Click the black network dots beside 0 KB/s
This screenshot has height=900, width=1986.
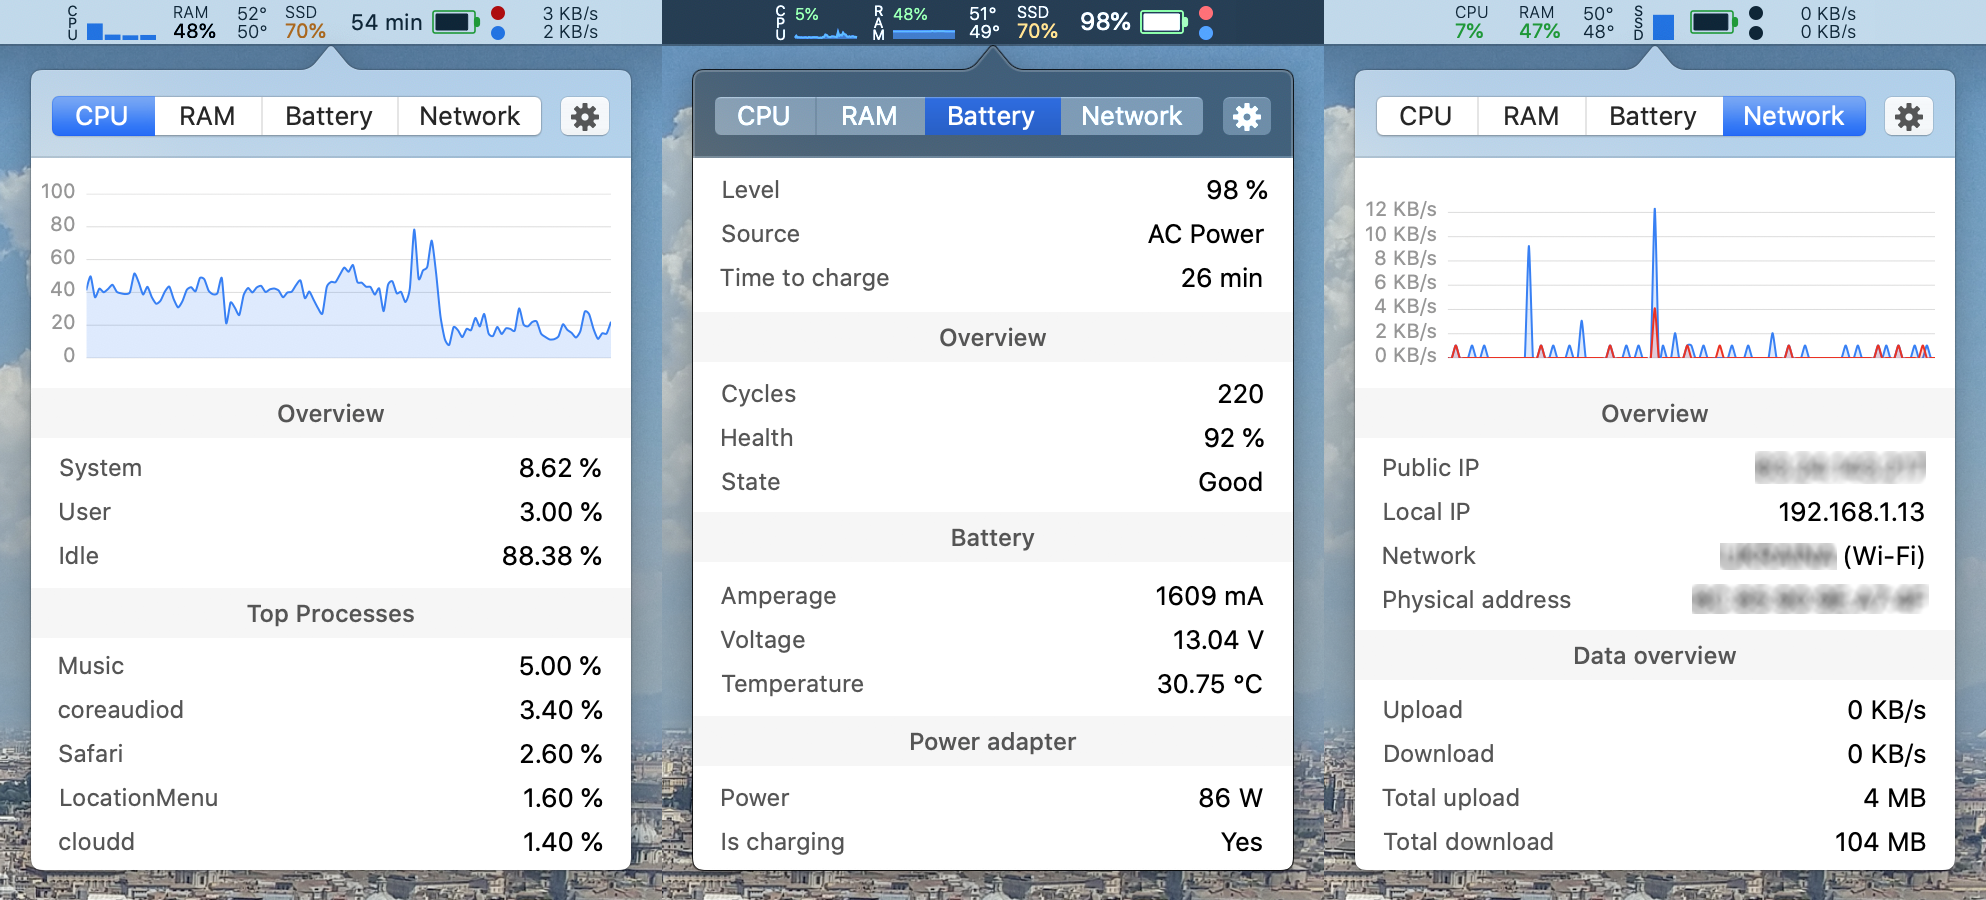[1756, 22]
